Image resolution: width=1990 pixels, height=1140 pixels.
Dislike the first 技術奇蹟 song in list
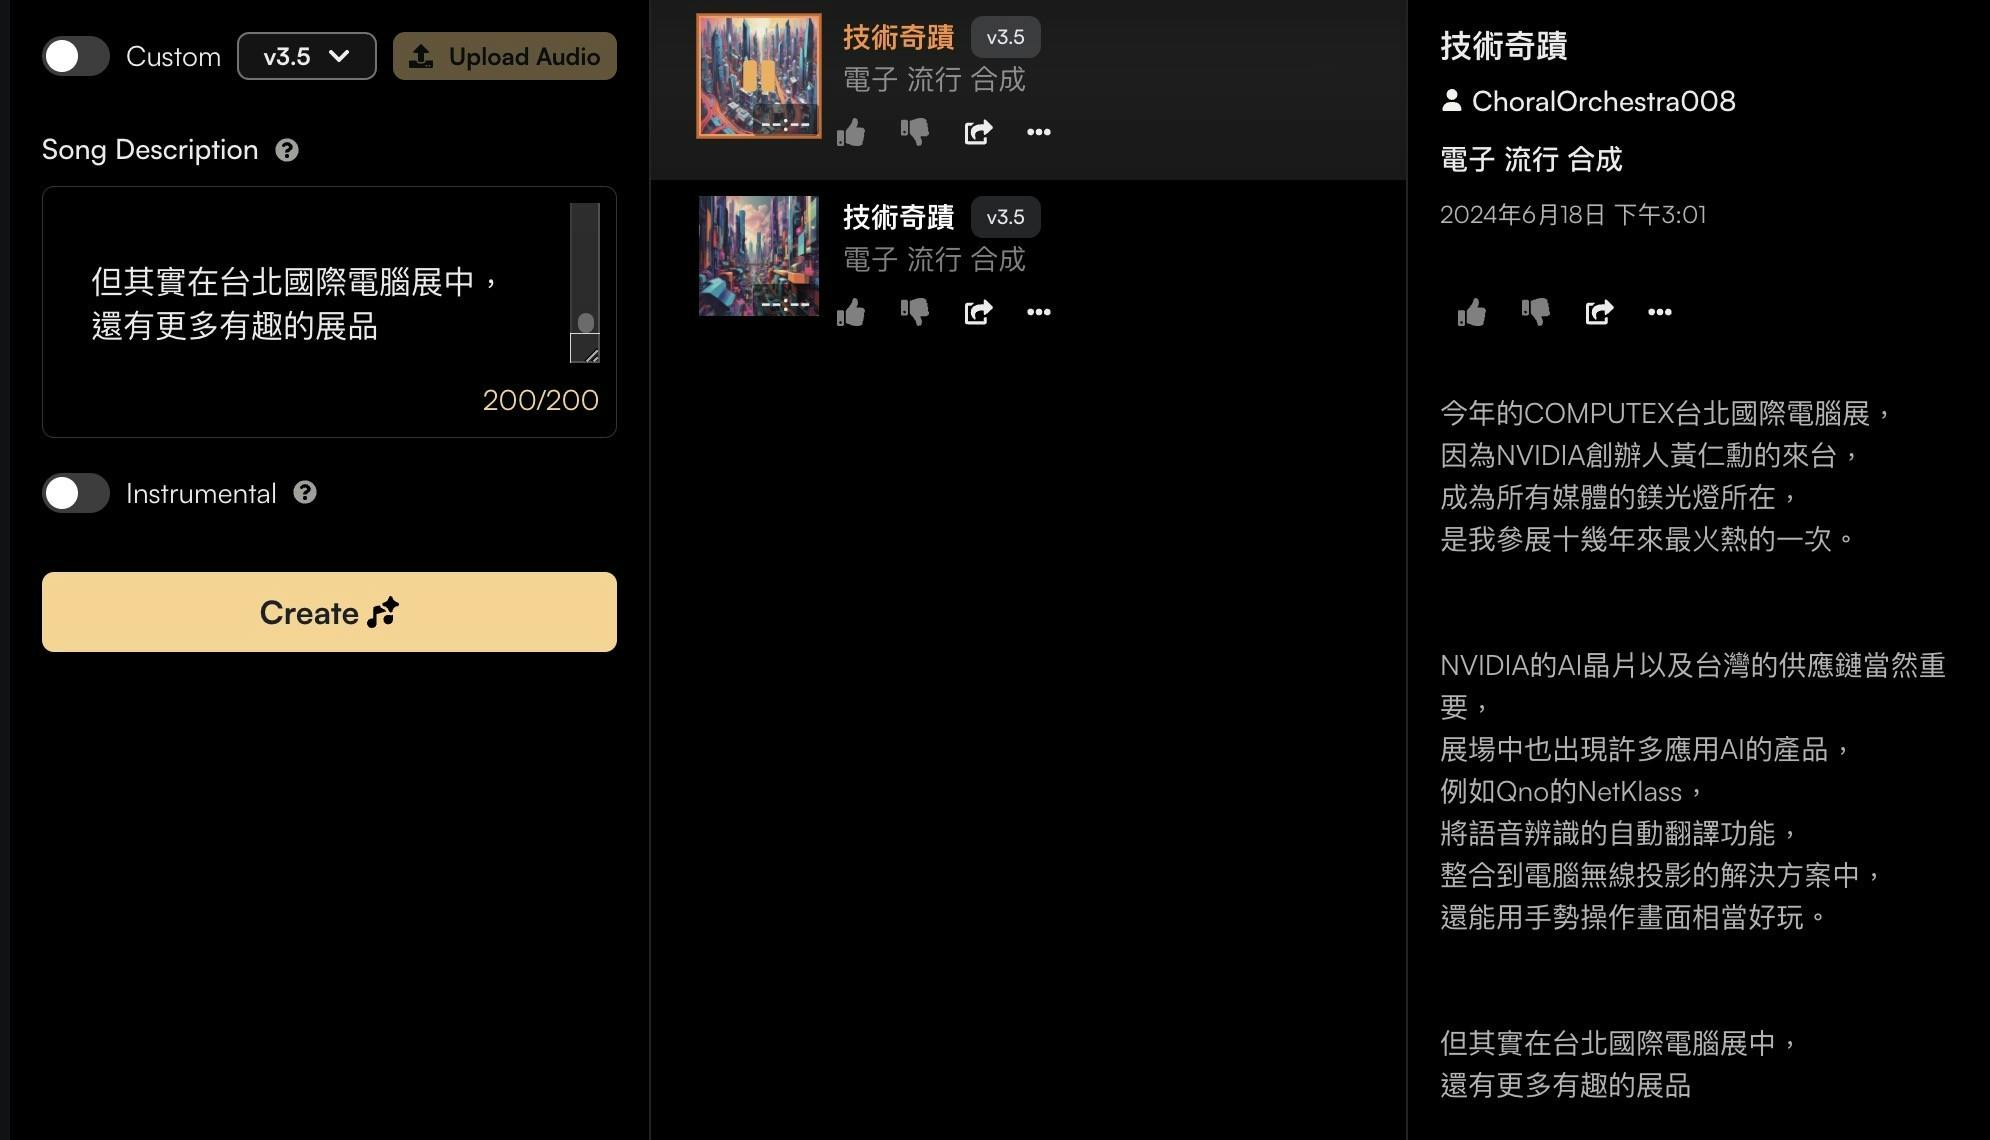click(914, 132)
